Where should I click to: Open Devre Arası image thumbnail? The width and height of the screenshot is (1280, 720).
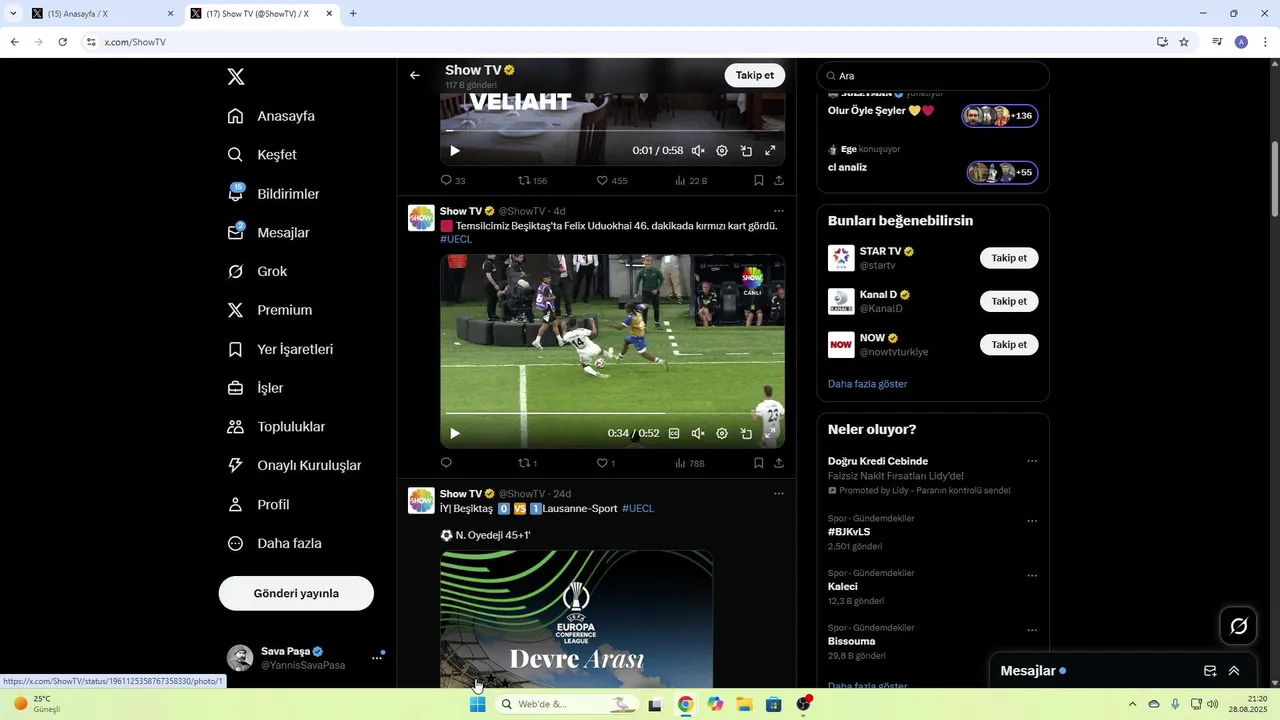pos(577,619)
